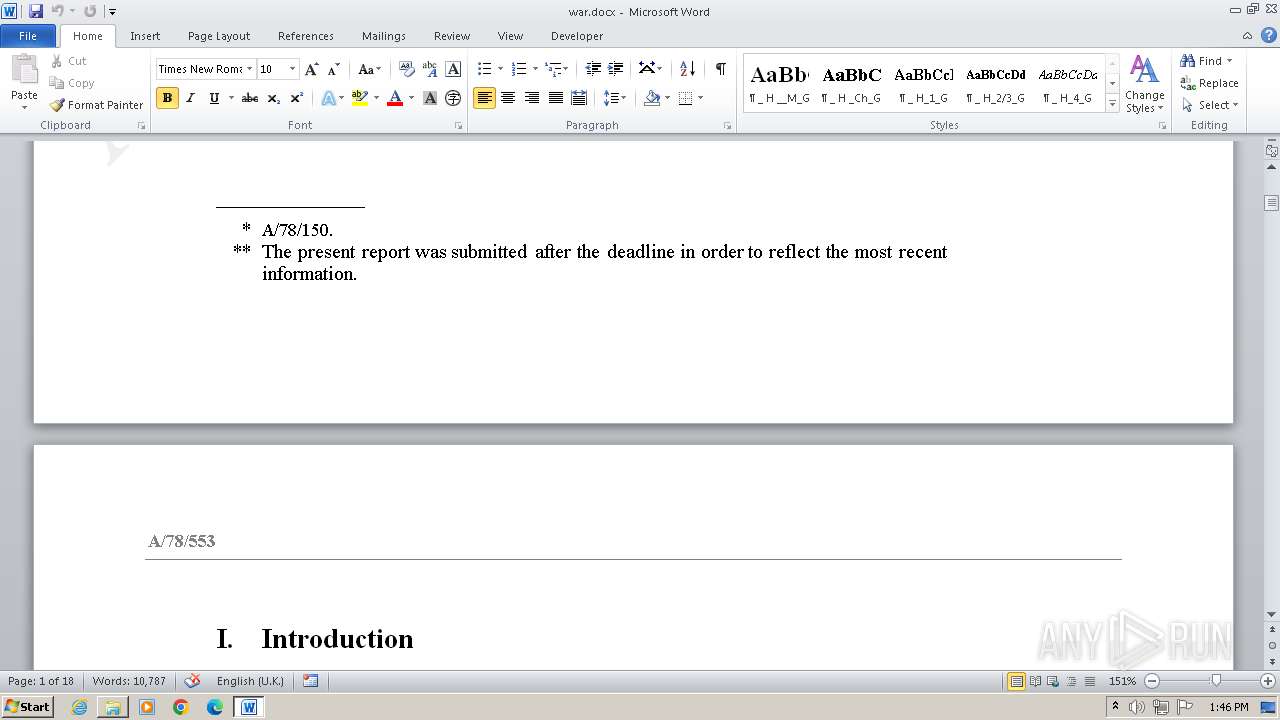Click the Distributed alignment icon
This screenshot has height=720, width=1280.
578,98
